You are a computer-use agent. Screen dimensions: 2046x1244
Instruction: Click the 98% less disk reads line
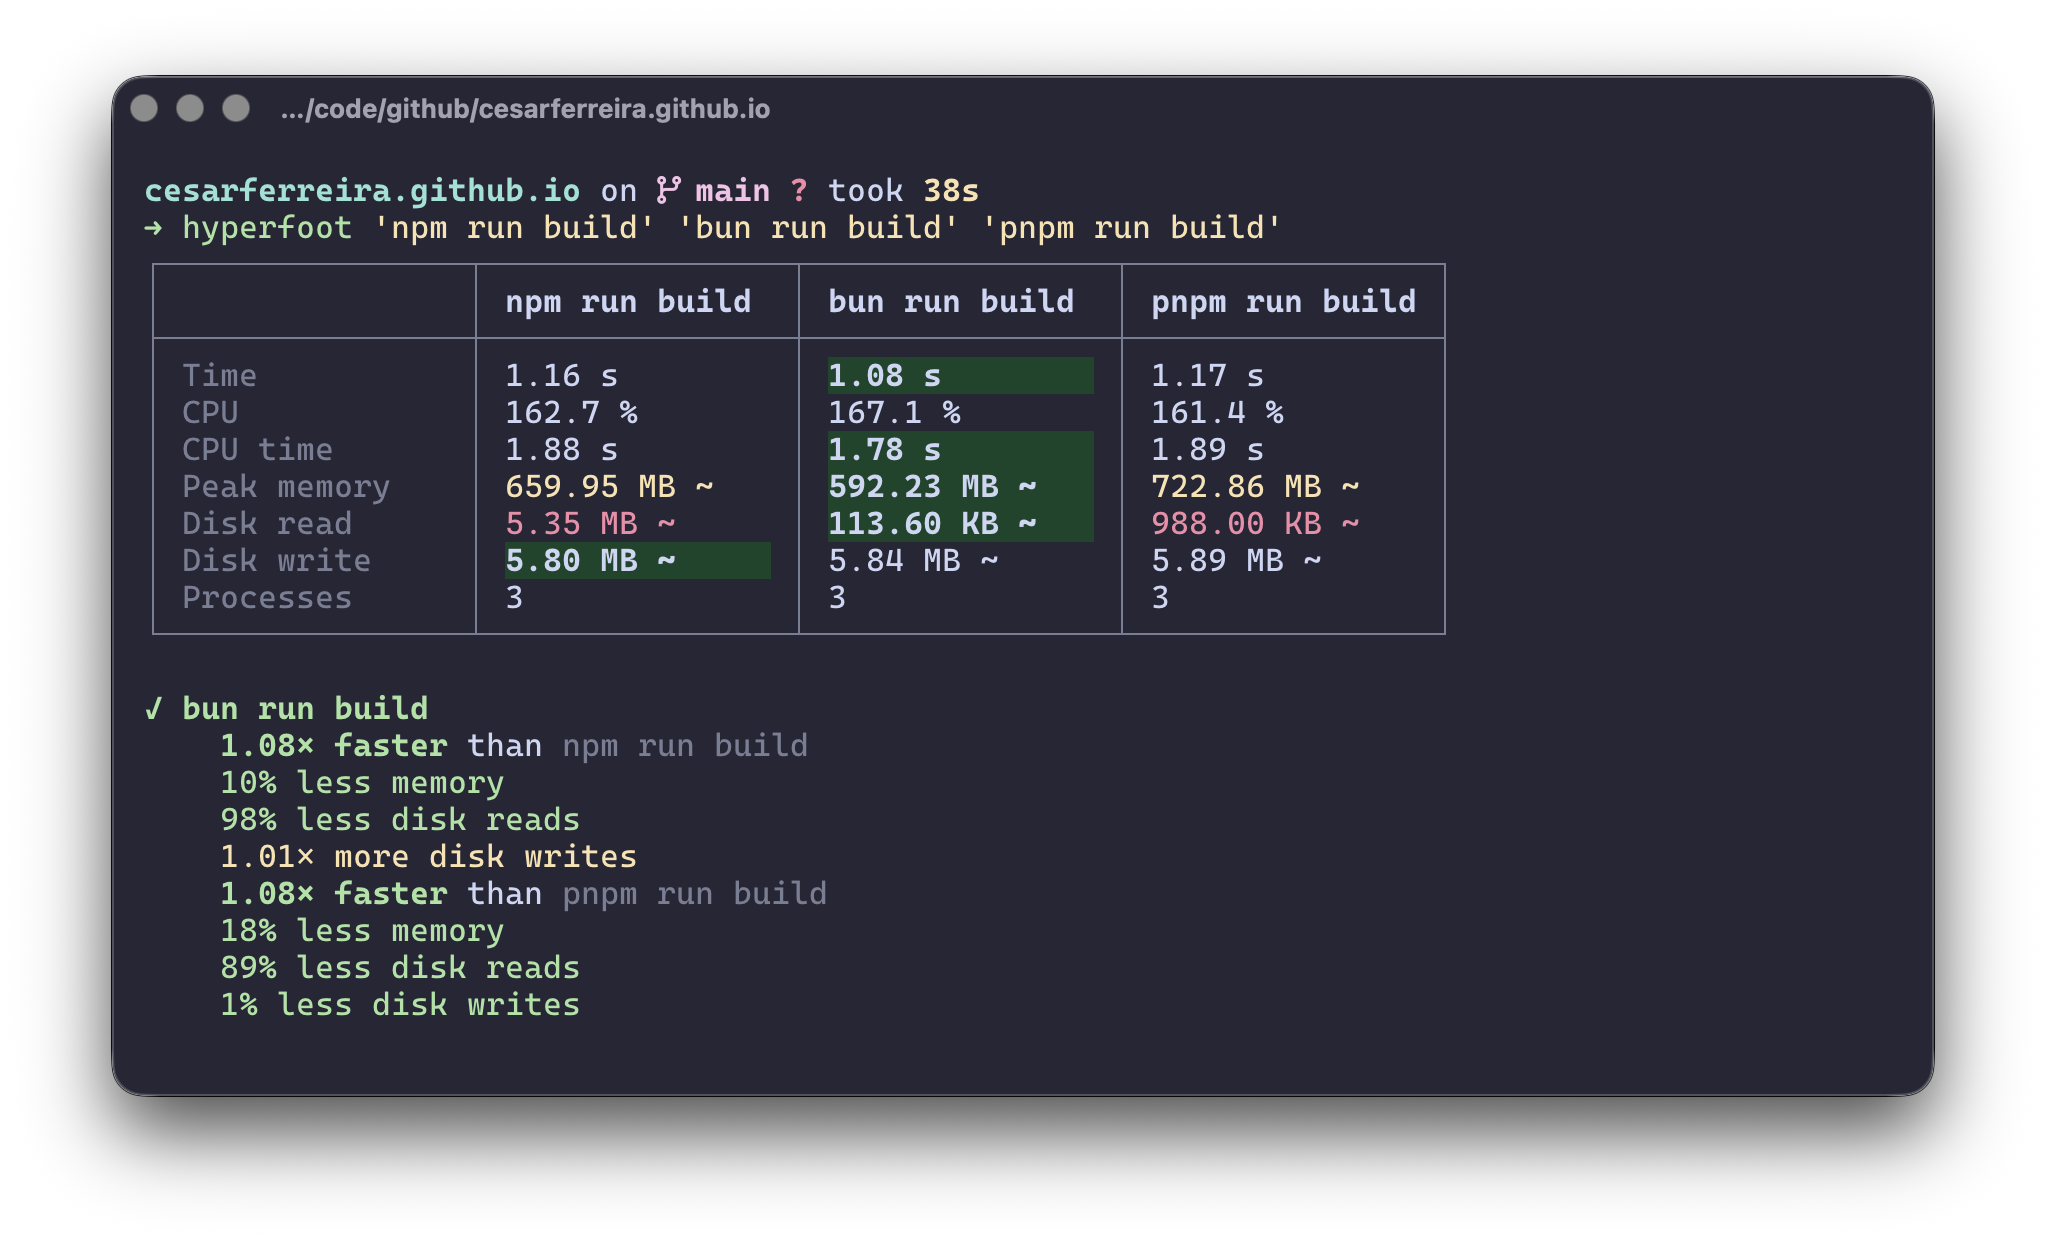(400, 820)
